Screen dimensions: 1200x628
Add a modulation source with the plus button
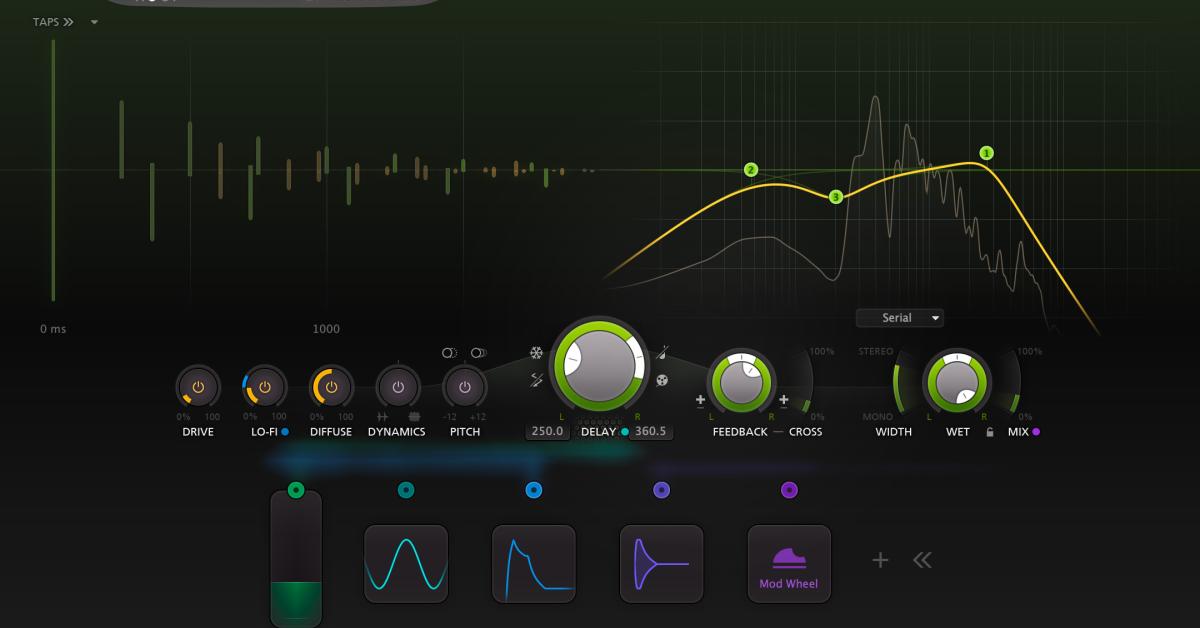coord(878,561)
